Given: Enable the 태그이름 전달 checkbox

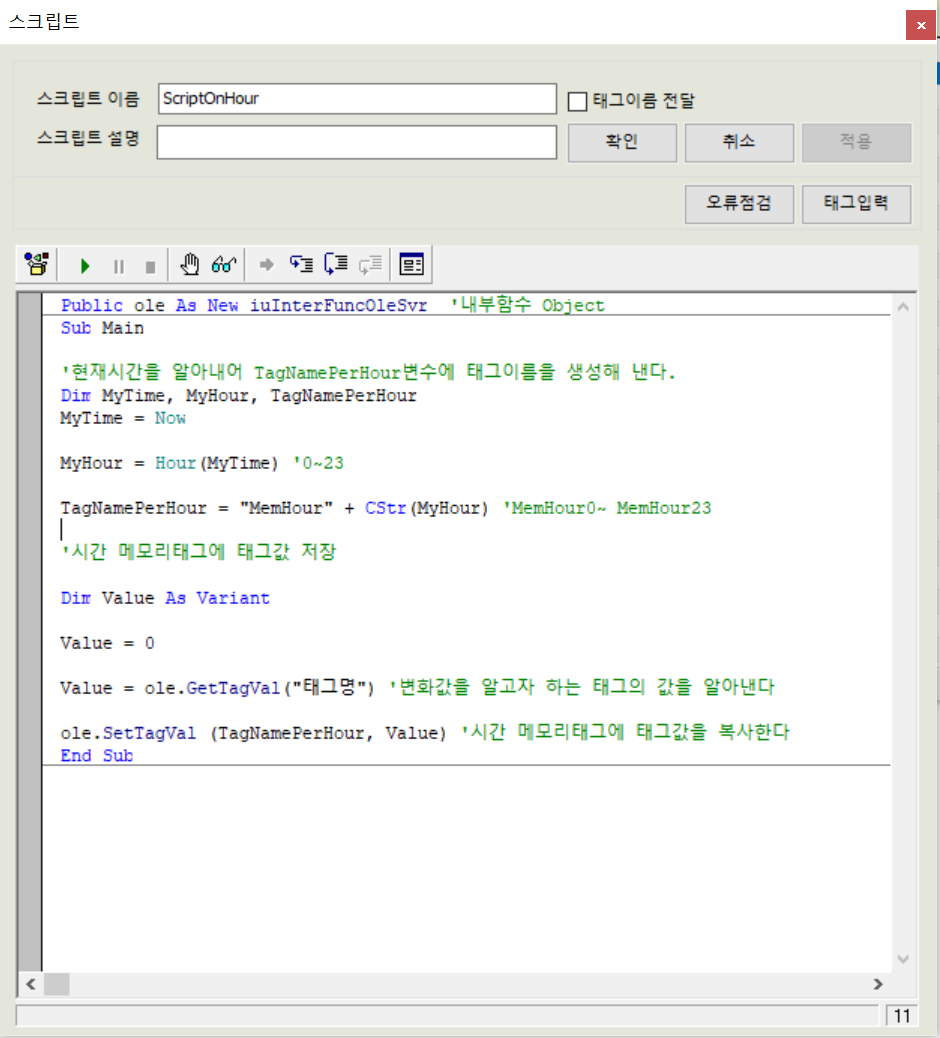Looking at the screenshot, I should coord(576,100).
